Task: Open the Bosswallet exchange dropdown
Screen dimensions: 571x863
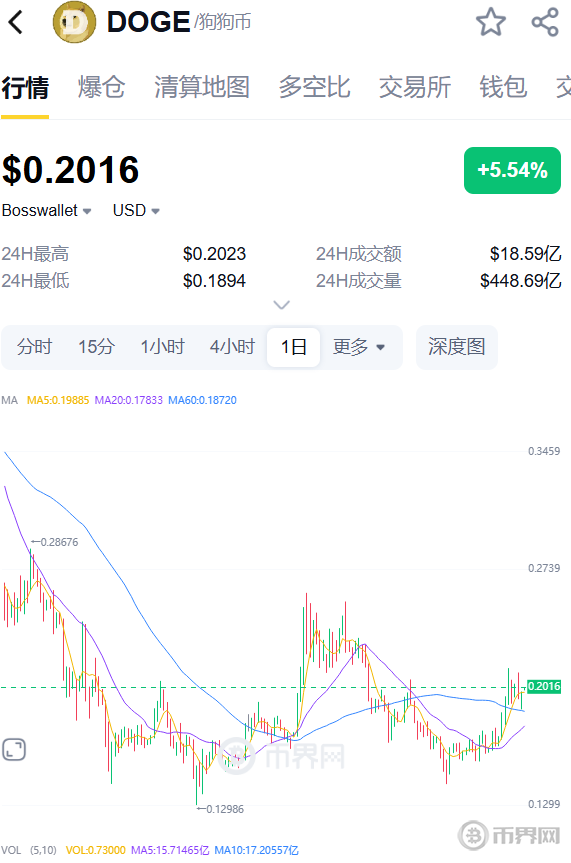Action: pyautogui.click(x=46, y=210)
